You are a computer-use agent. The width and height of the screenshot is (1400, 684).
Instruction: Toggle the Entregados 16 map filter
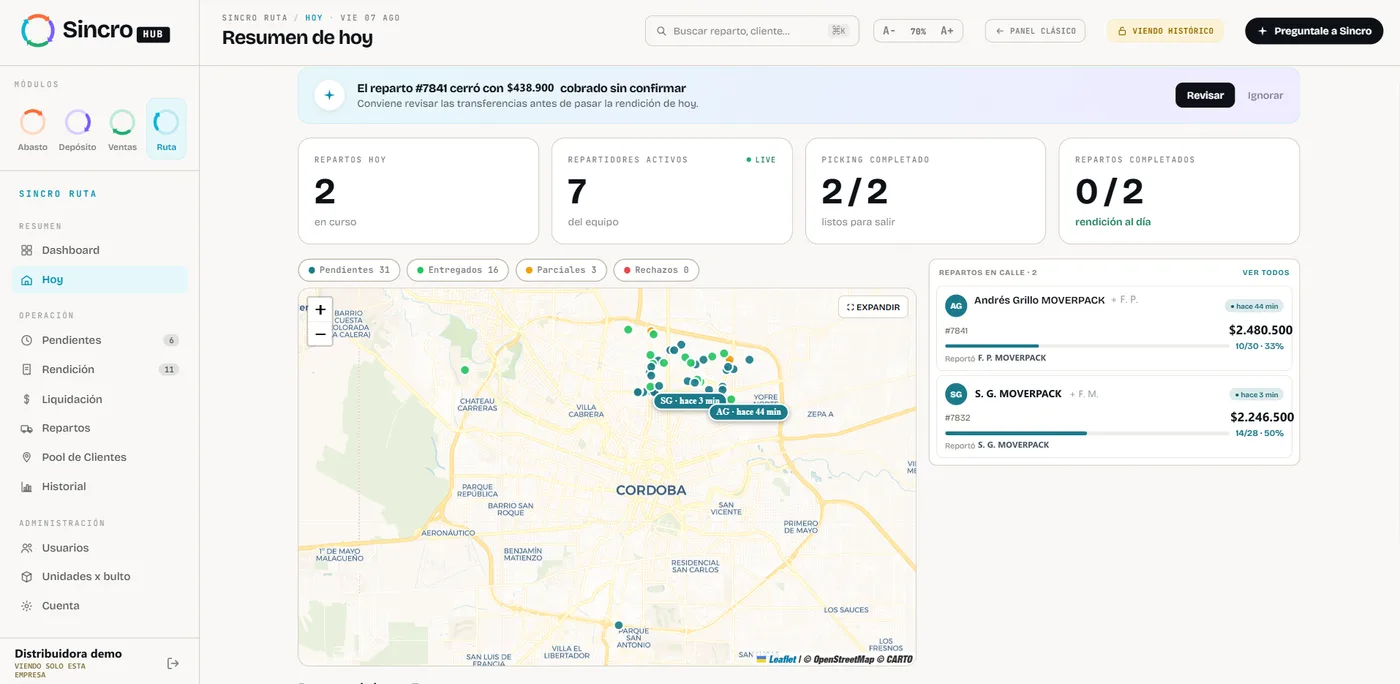(x=457, y=270)
